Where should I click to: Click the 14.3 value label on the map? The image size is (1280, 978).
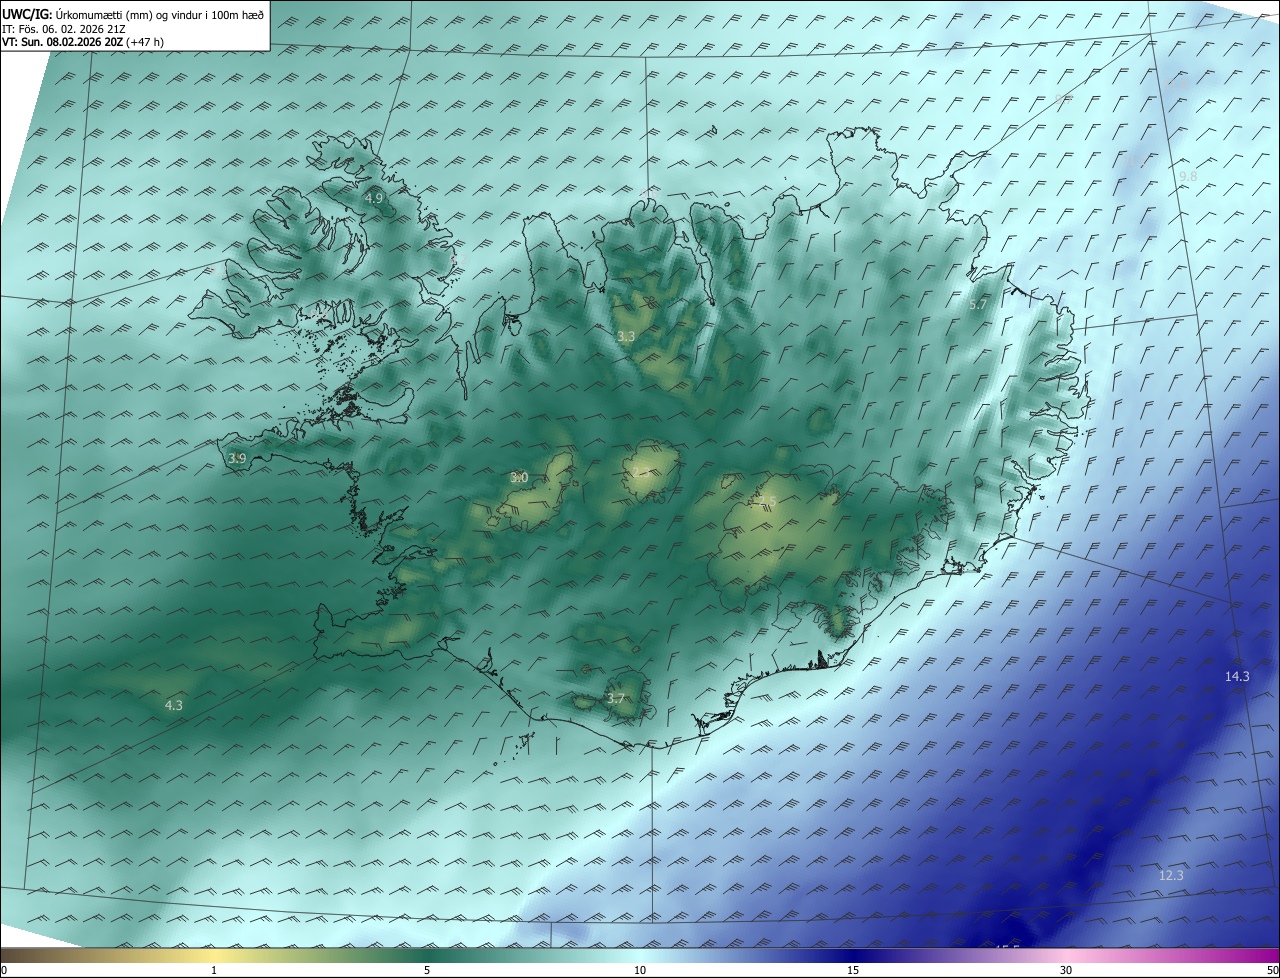[x=1237, y=677]
